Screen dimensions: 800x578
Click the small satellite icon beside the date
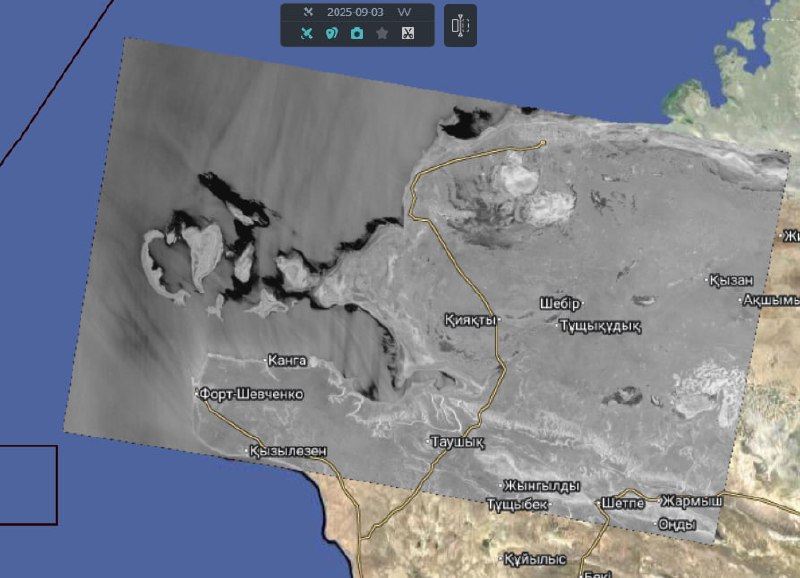tap(308, 12)
